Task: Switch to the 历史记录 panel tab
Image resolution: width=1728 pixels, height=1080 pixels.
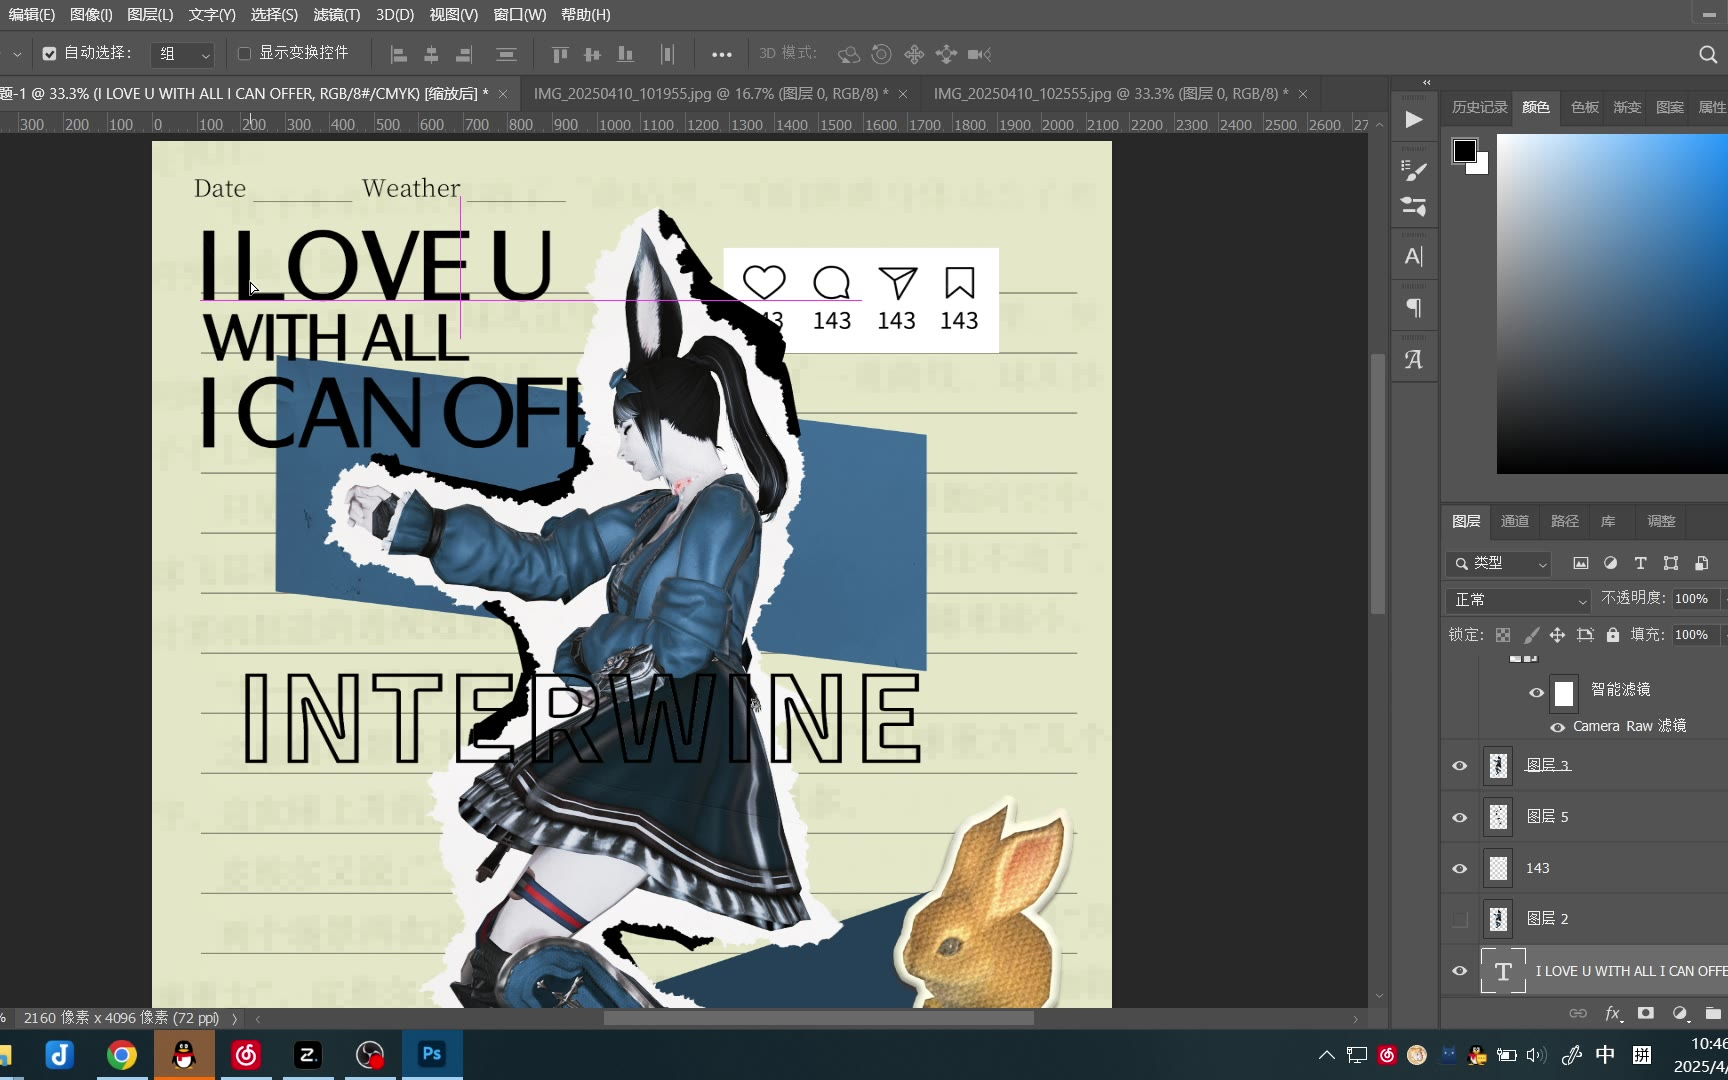Action: (x=1479, y=107)
